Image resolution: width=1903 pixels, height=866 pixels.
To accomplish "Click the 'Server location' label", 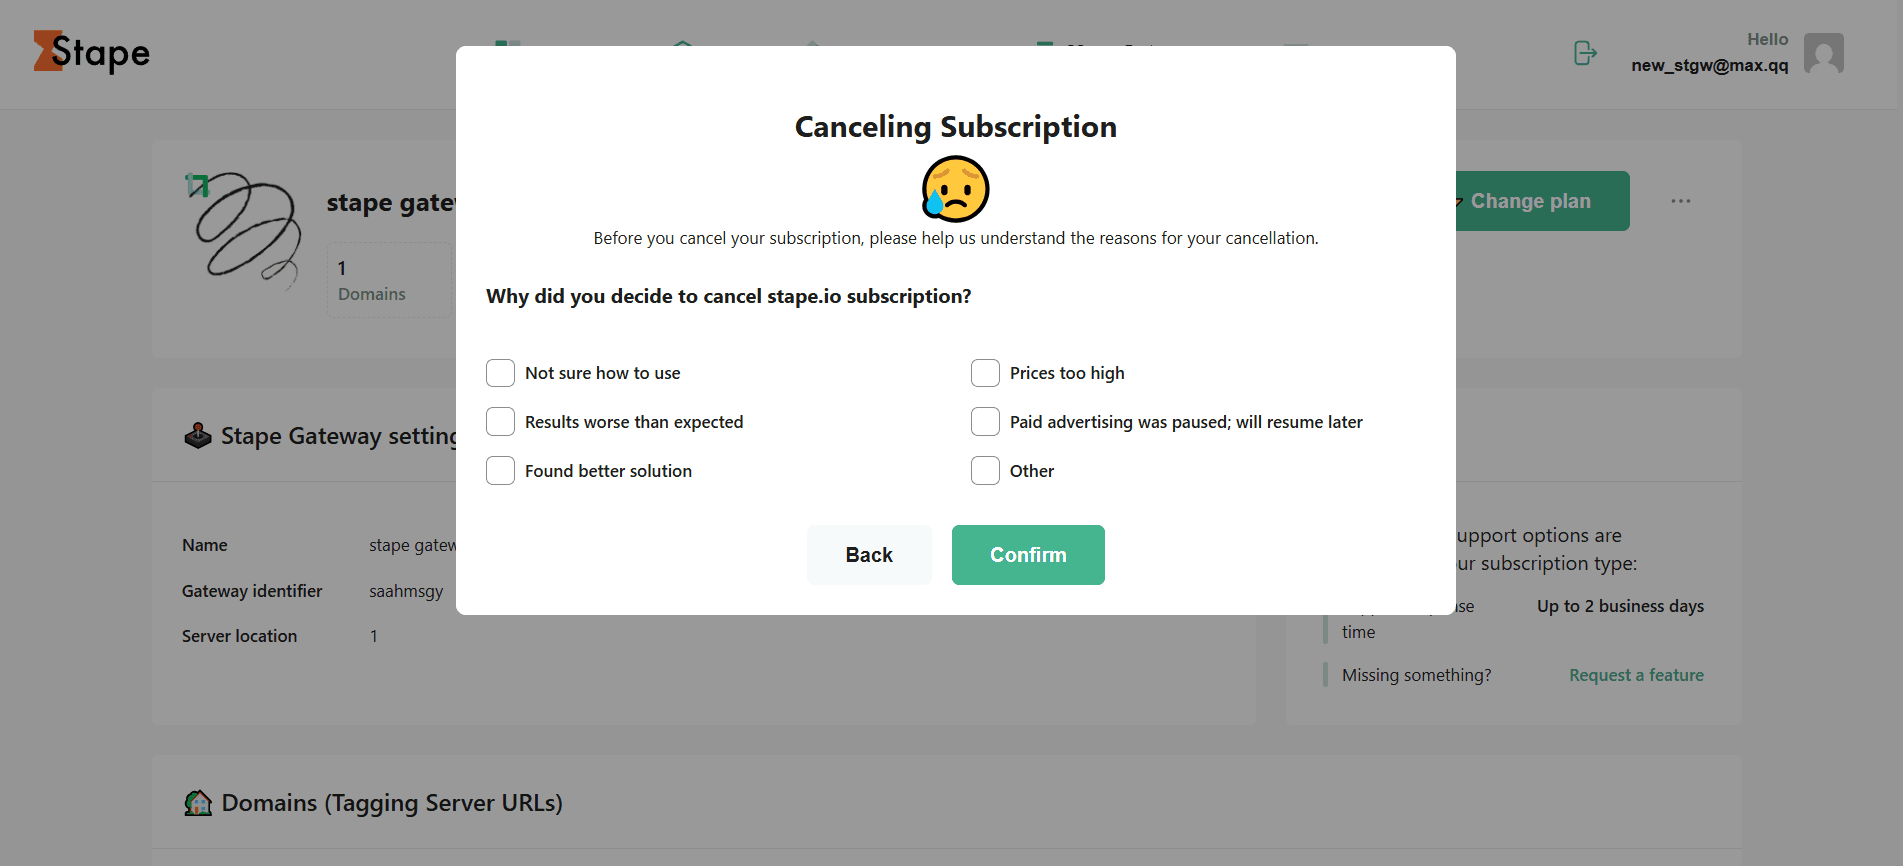I will click(239, 636).
